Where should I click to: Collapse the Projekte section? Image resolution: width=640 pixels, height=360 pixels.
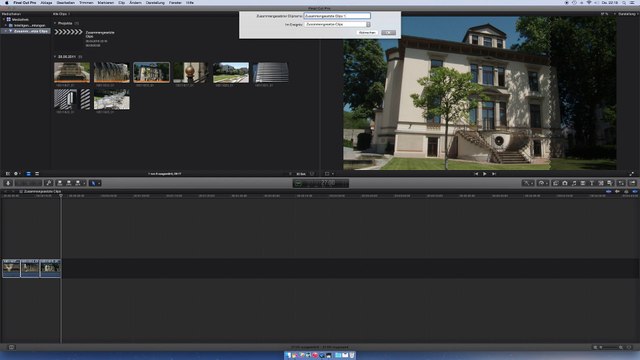click(x=55, y=23)
